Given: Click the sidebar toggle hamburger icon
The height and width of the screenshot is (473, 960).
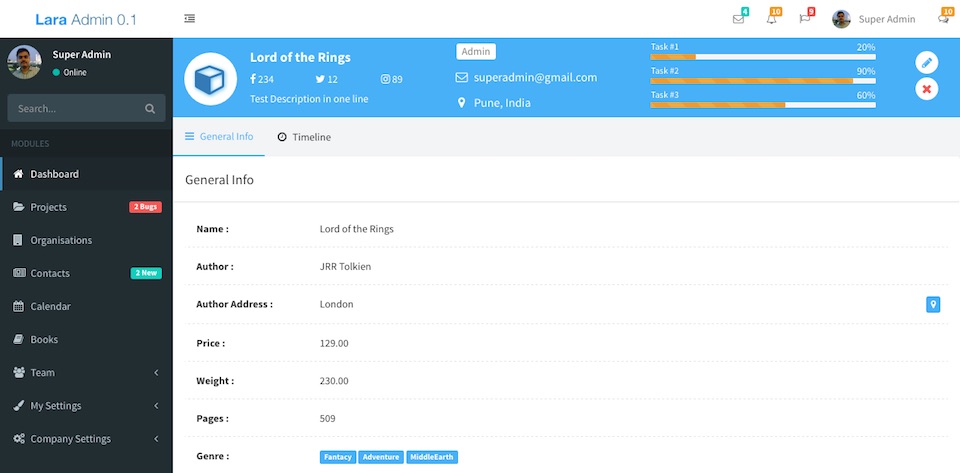Looking at the screenshot, I should [x=190, y=19].
